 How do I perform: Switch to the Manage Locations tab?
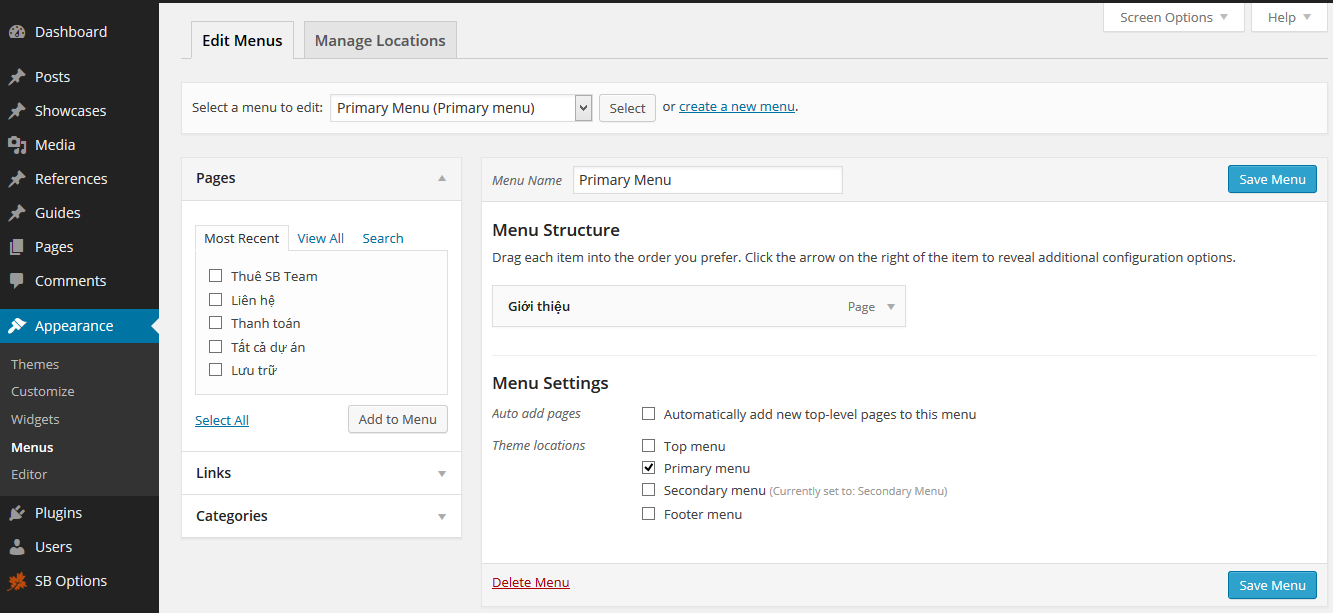click(380, 41)
